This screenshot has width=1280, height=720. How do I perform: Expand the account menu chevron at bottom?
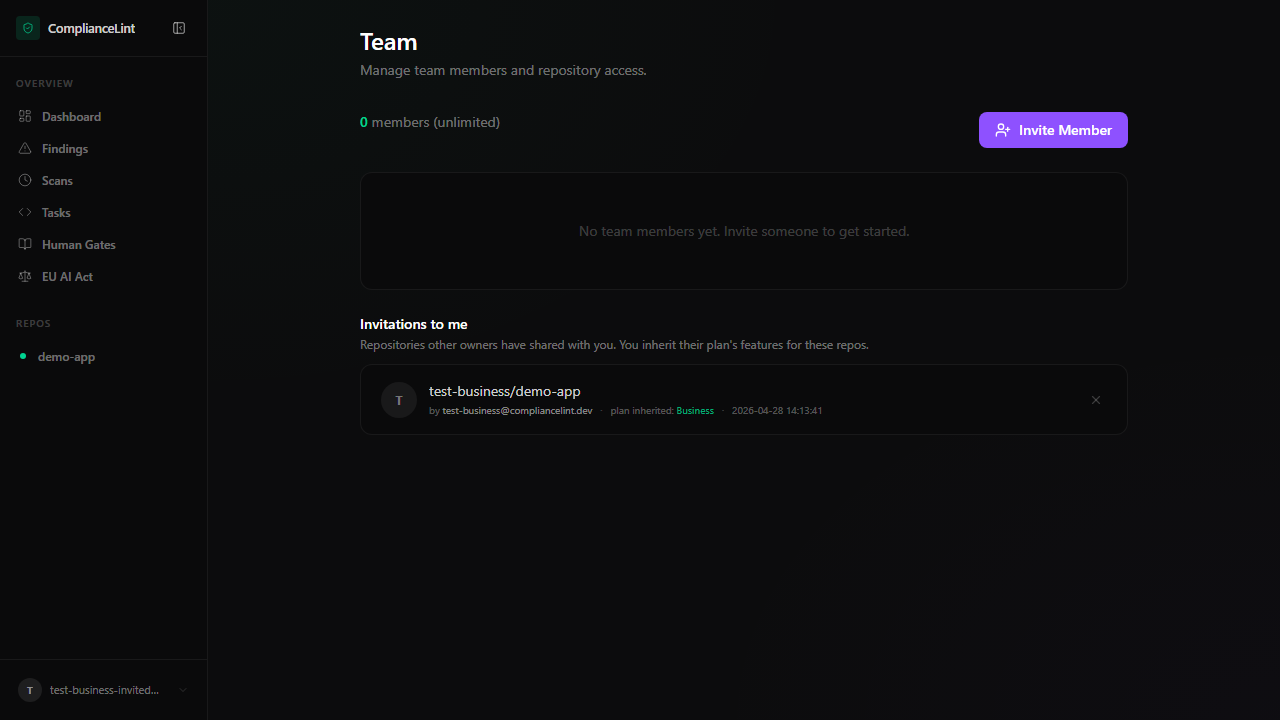click(x=182, y=690)
